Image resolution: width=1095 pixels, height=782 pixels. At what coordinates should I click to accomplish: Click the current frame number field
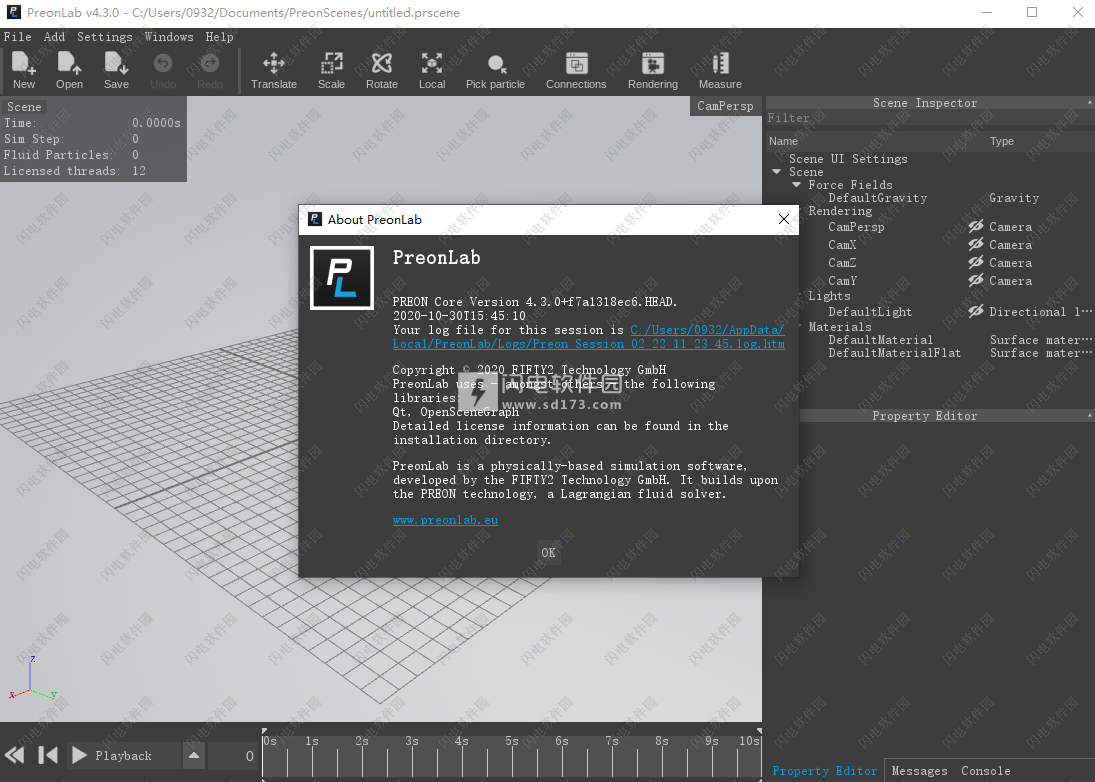click(x=231, y=755)
